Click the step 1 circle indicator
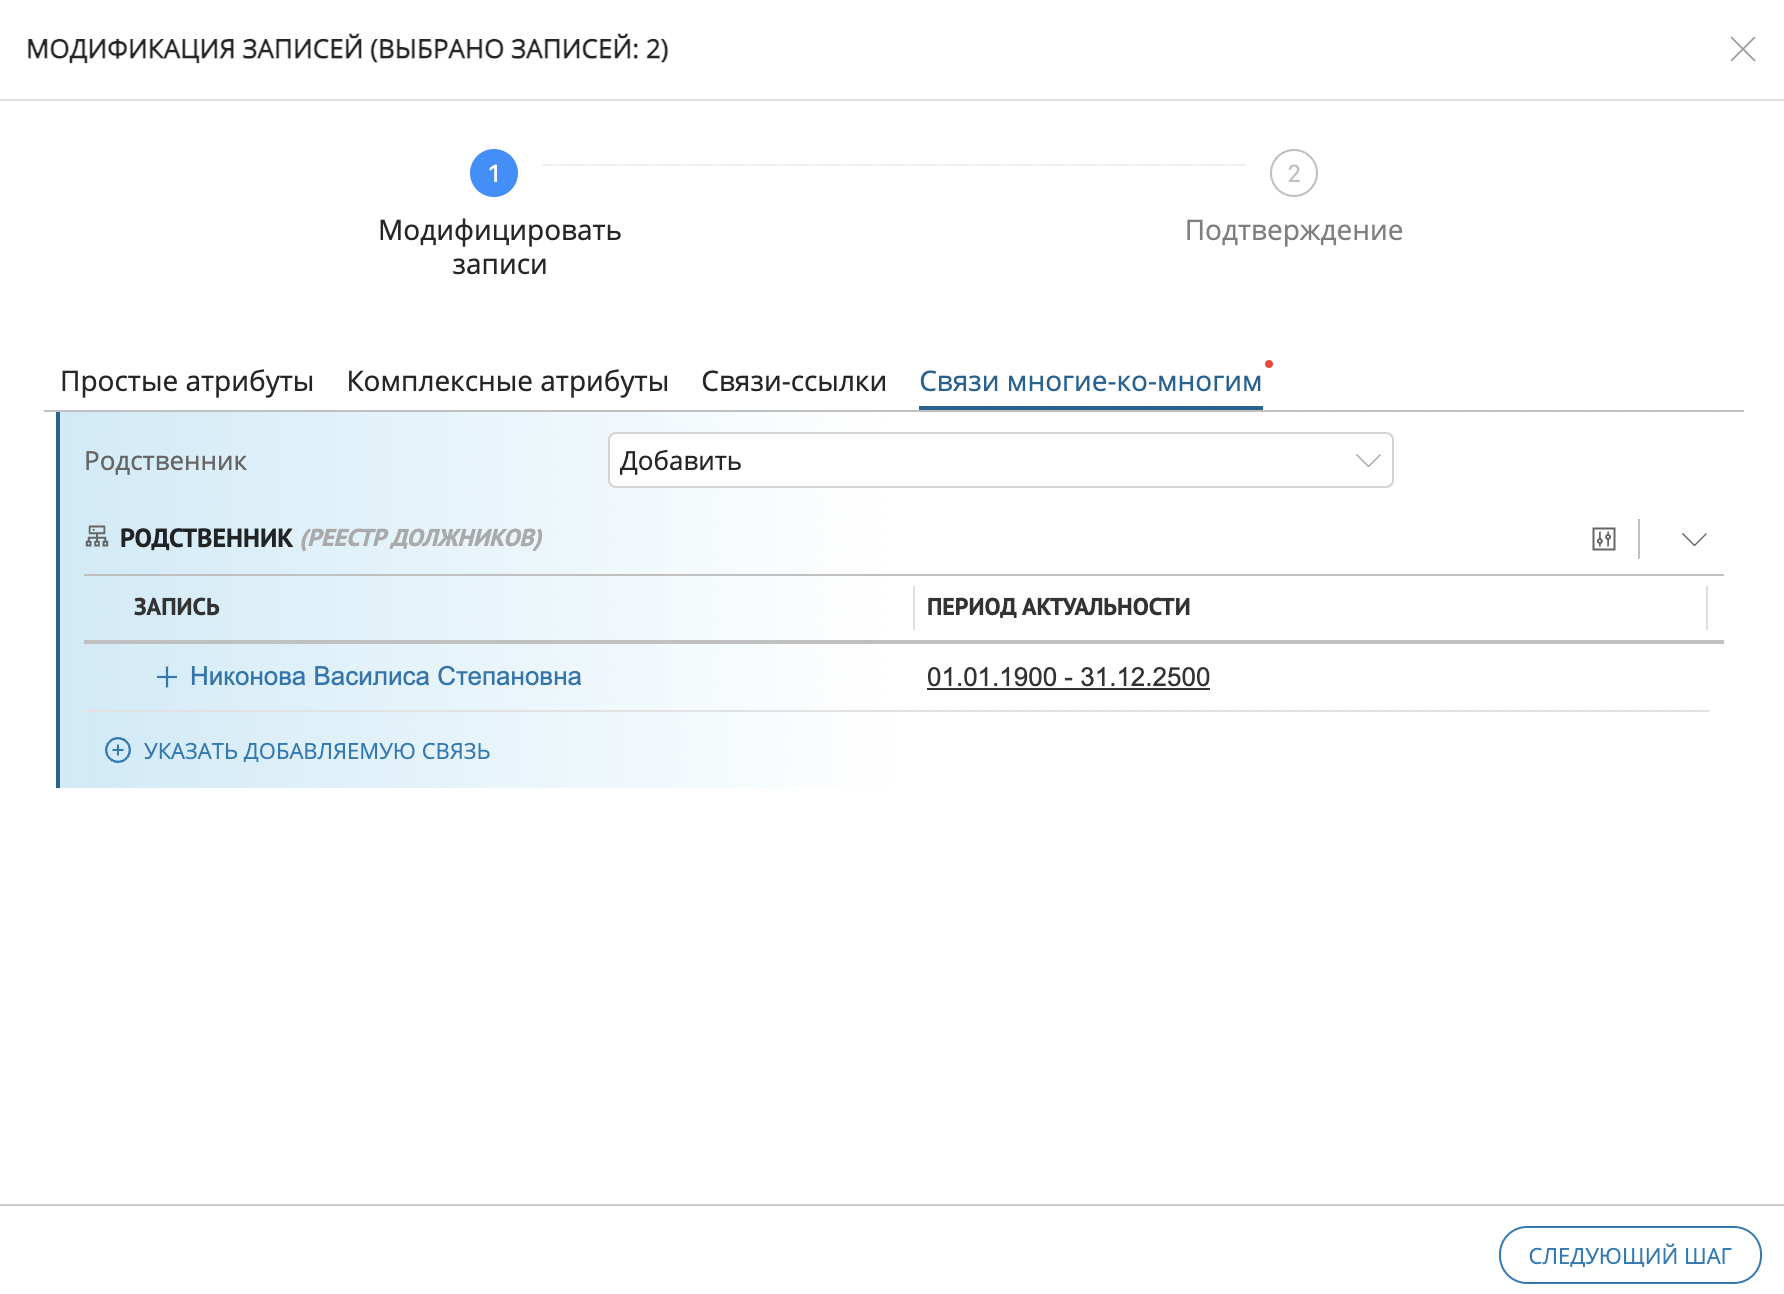The height and width of the screenshot is (1294, 1784). tap(494, 173)
